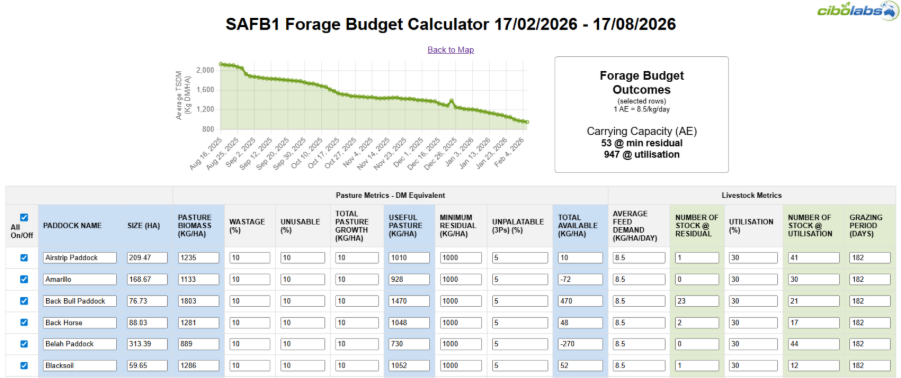Select Blacksoil size field 59.65
901x378 pixels.
[x=147, y=365]
